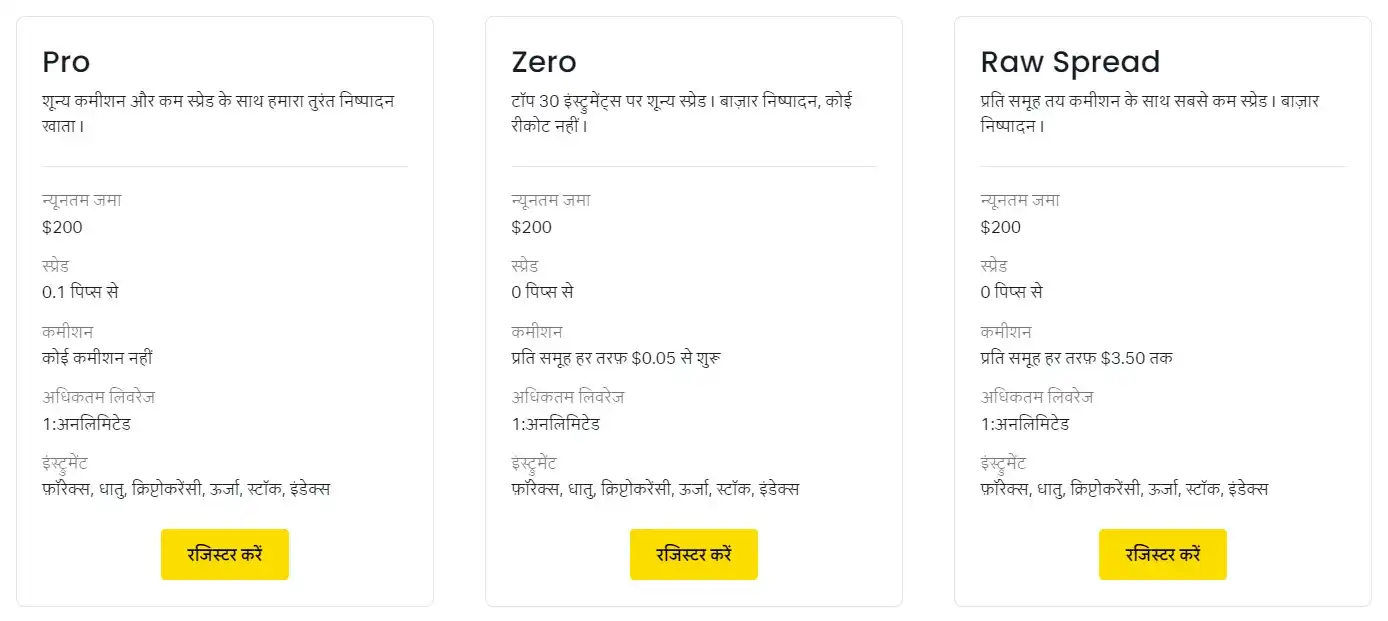Click 0 पिप्स से spread in Zero card
1388x621 pixels.
coord(542,292)
